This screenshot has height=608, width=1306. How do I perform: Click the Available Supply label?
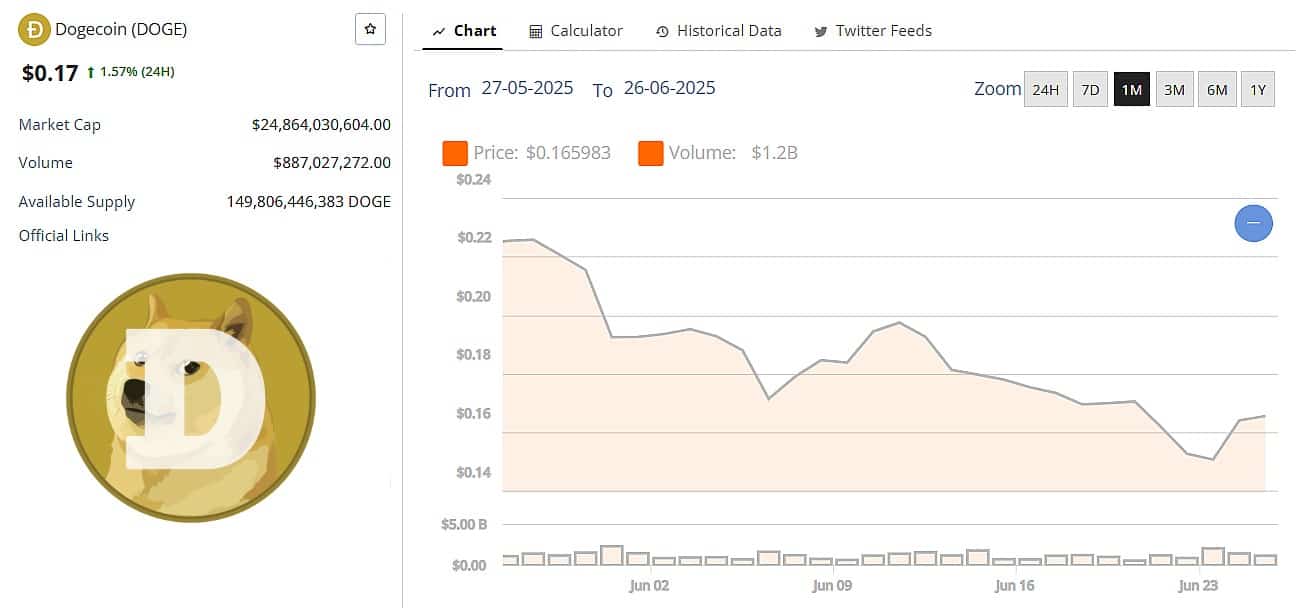pyautogui.click(x=77, y=202)
